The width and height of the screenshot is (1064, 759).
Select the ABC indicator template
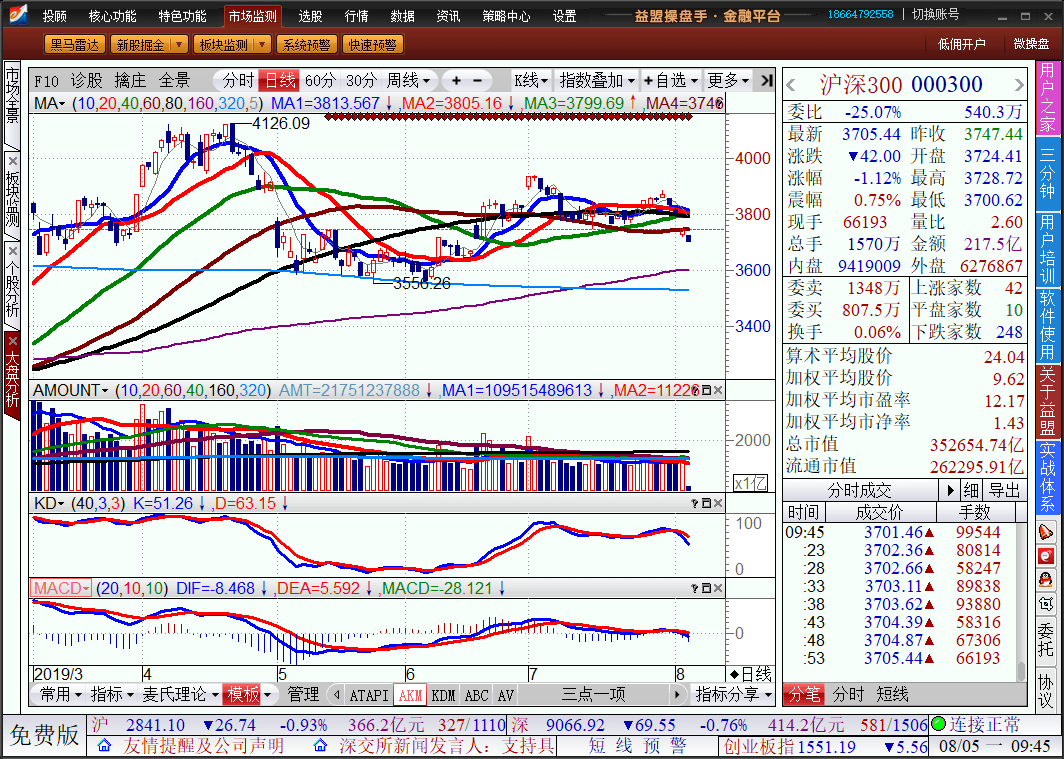(476, 695)
